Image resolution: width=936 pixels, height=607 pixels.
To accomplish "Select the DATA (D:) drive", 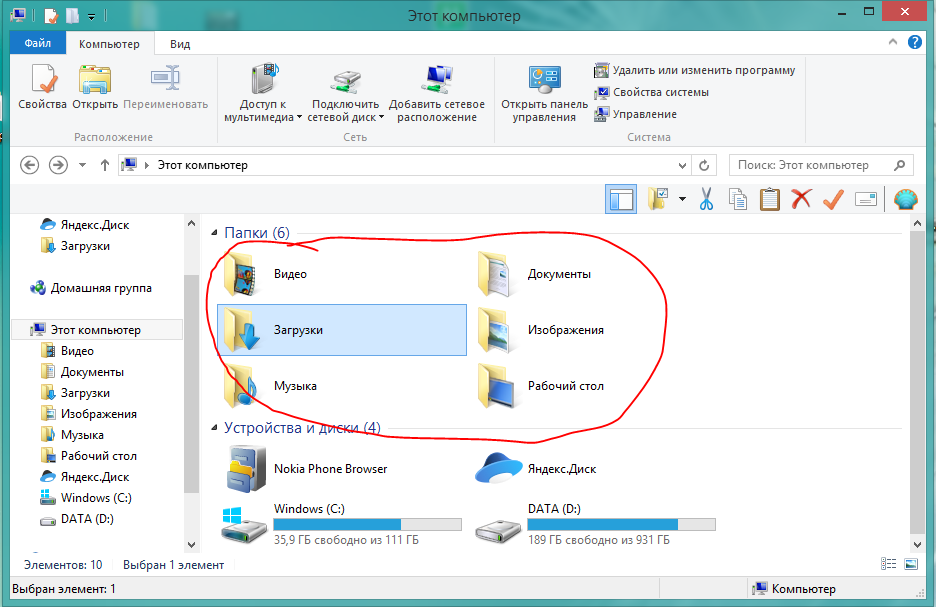I will click(595, 524).
